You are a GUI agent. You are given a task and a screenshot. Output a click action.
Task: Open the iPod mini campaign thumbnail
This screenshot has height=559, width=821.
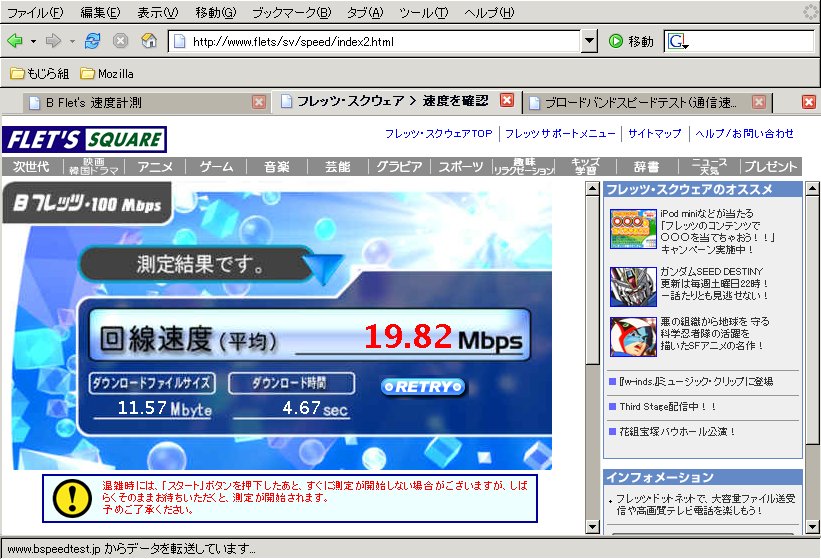(x=633, y=229)
